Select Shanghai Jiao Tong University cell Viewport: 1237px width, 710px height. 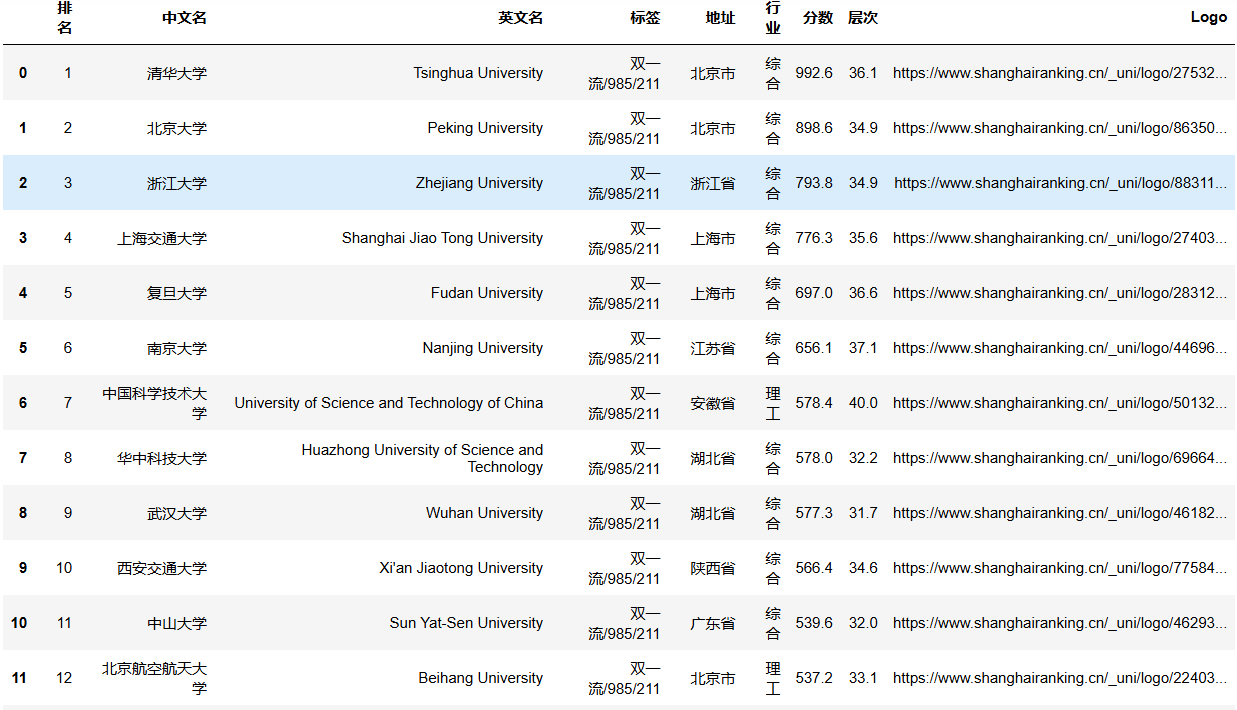click(x=442, y=238)
